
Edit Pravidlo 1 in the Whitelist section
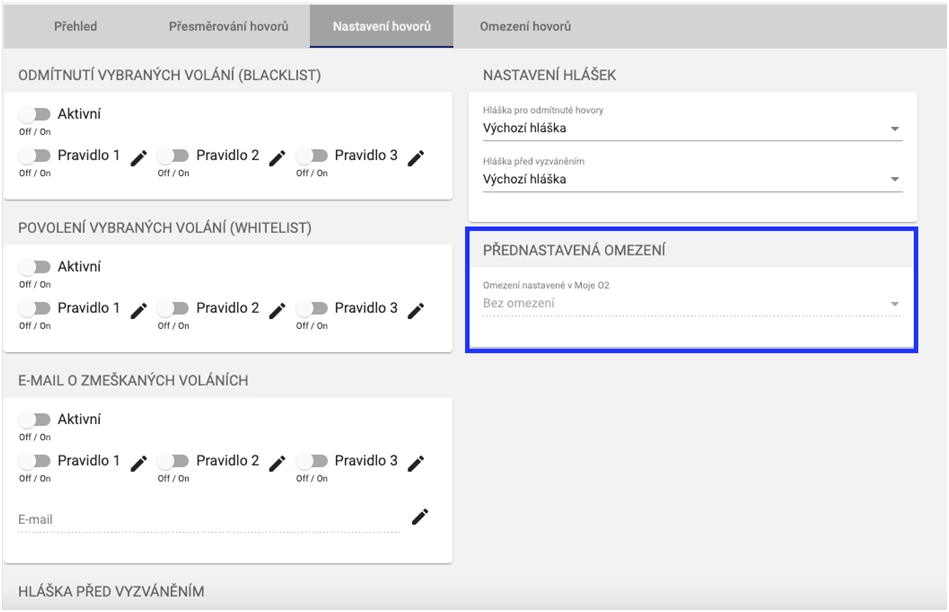coord(139,310)
